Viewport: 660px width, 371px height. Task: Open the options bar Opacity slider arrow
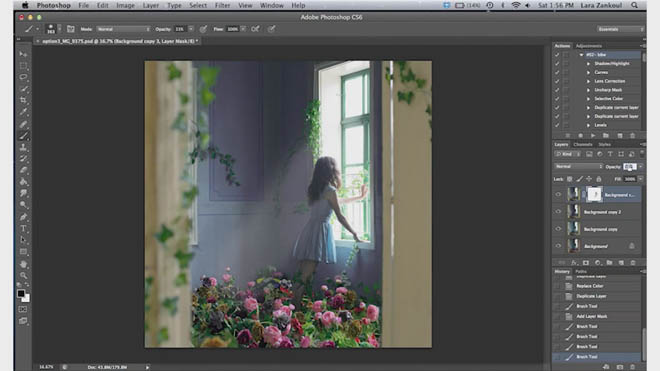click(x=191, y=29)
